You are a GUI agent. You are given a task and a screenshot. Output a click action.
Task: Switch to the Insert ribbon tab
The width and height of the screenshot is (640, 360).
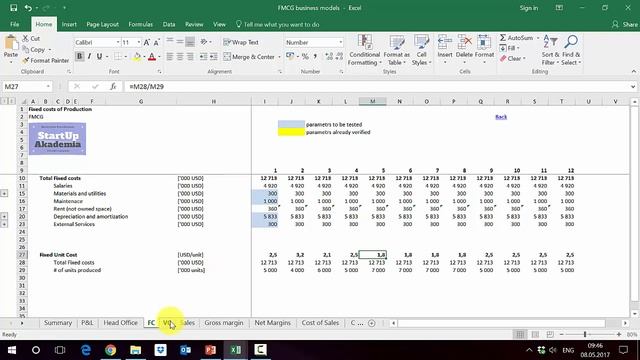[x=69, y=24]
